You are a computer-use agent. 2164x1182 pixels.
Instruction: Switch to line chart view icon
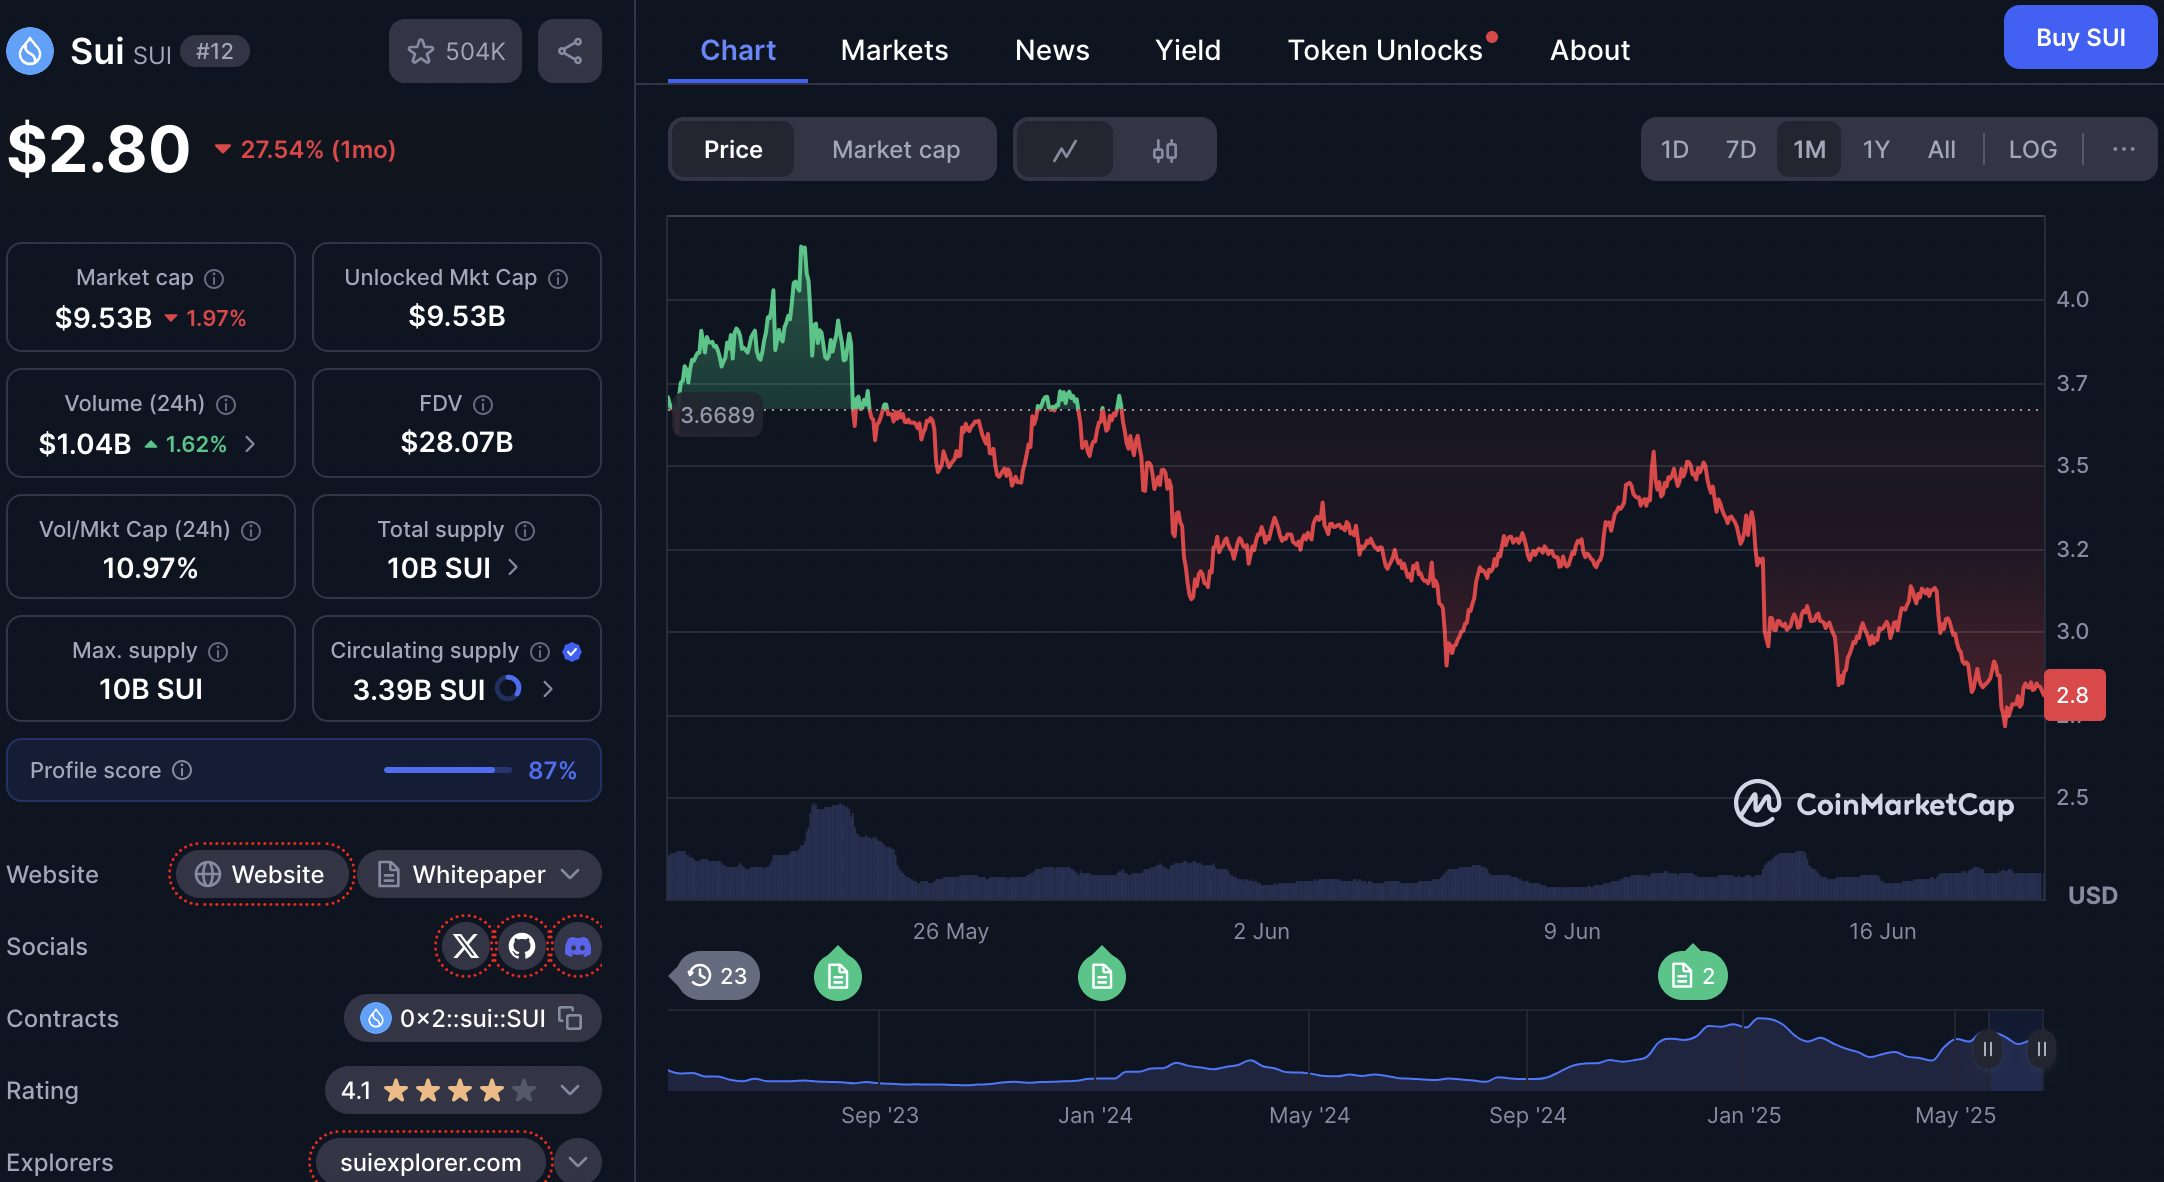point(1065,150)
